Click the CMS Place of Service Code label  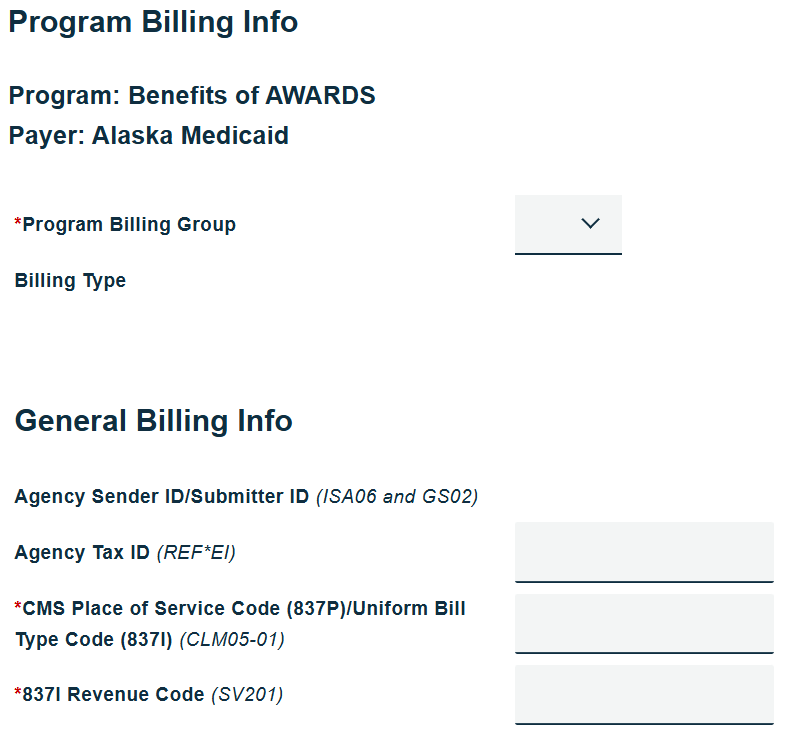(x=240, y=609)
